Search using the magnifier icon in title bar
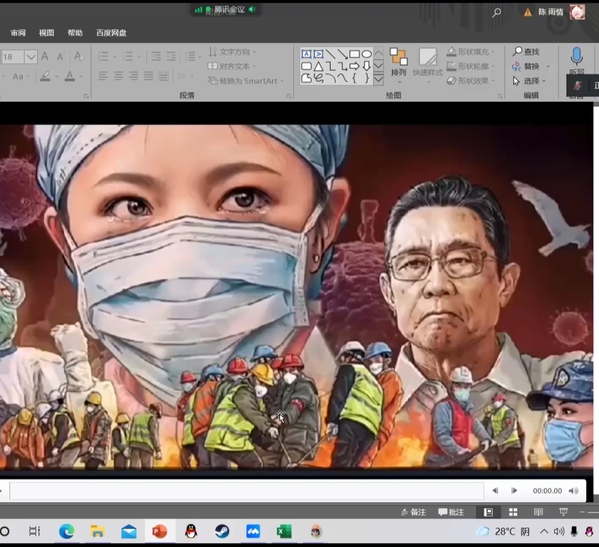 [496, 13]
